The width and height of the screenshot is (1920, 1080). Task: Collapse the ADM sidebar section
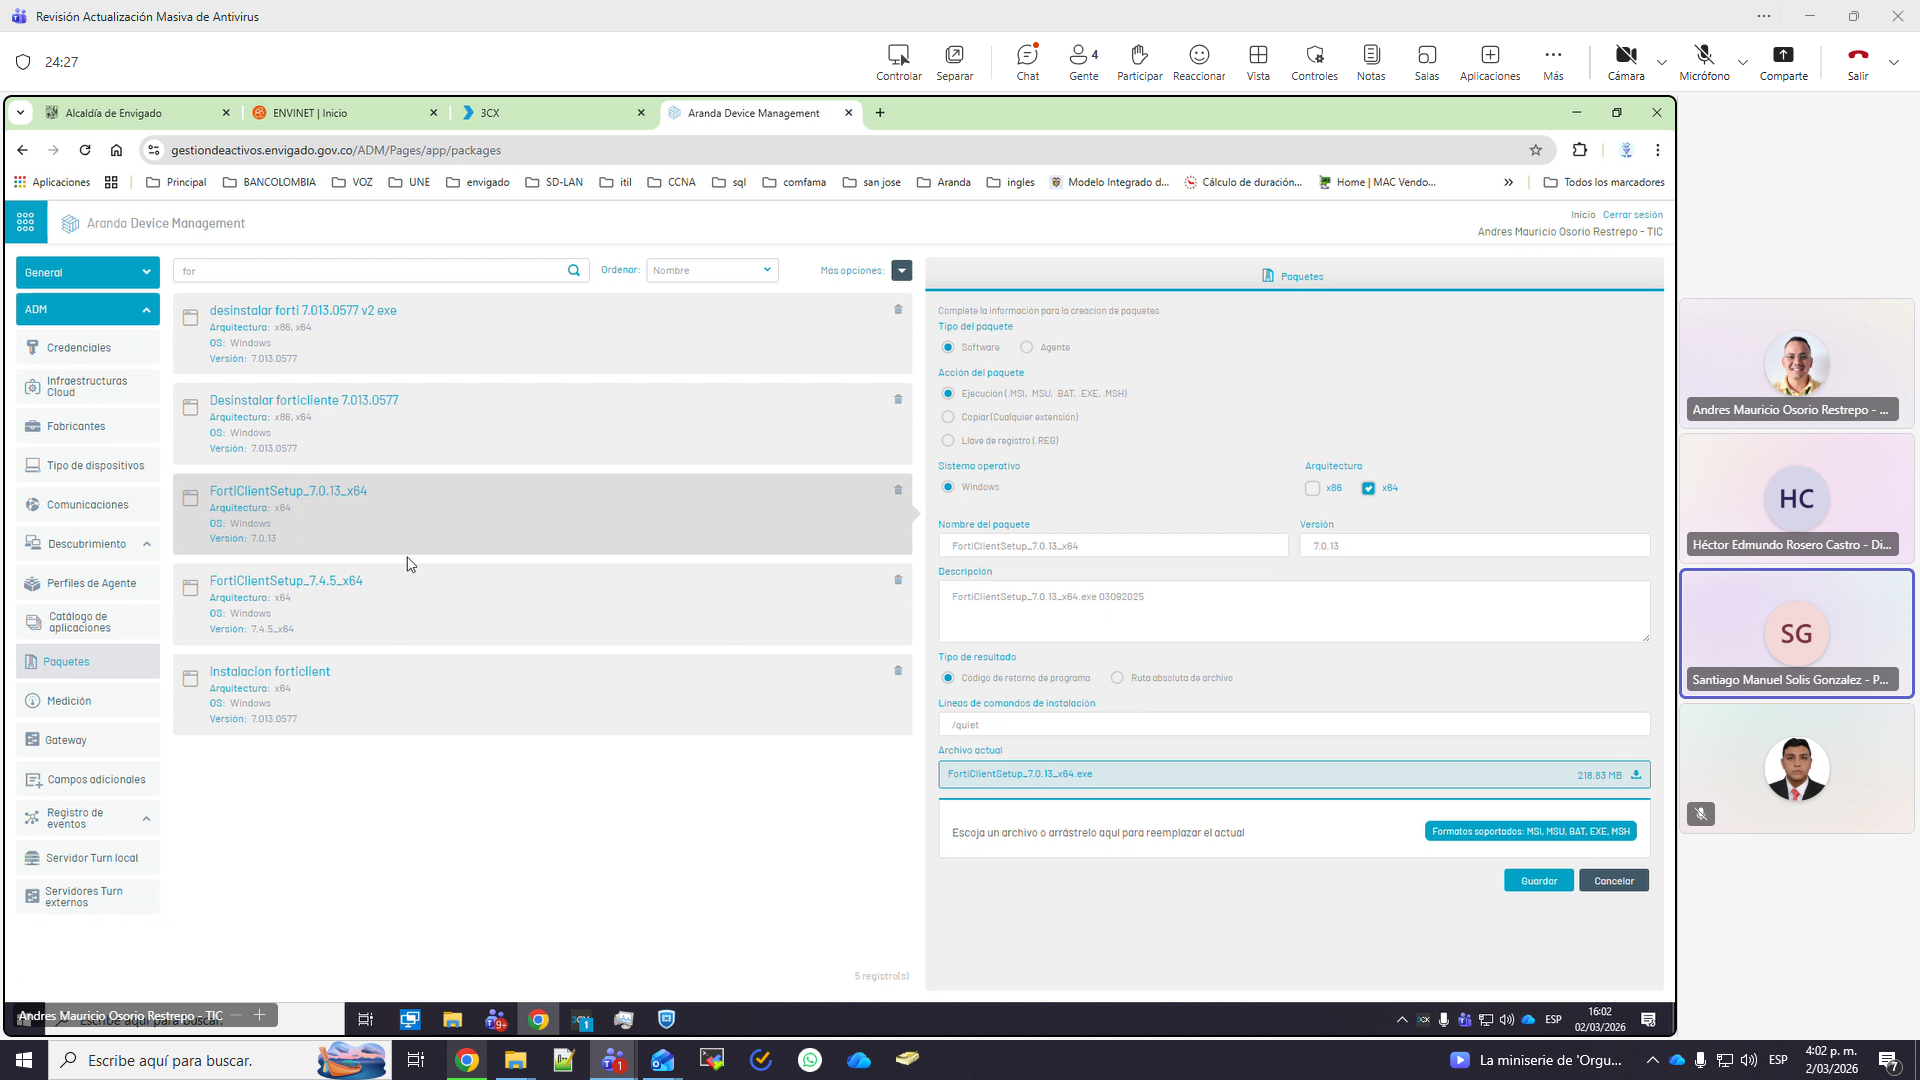[x=88, y=310]
